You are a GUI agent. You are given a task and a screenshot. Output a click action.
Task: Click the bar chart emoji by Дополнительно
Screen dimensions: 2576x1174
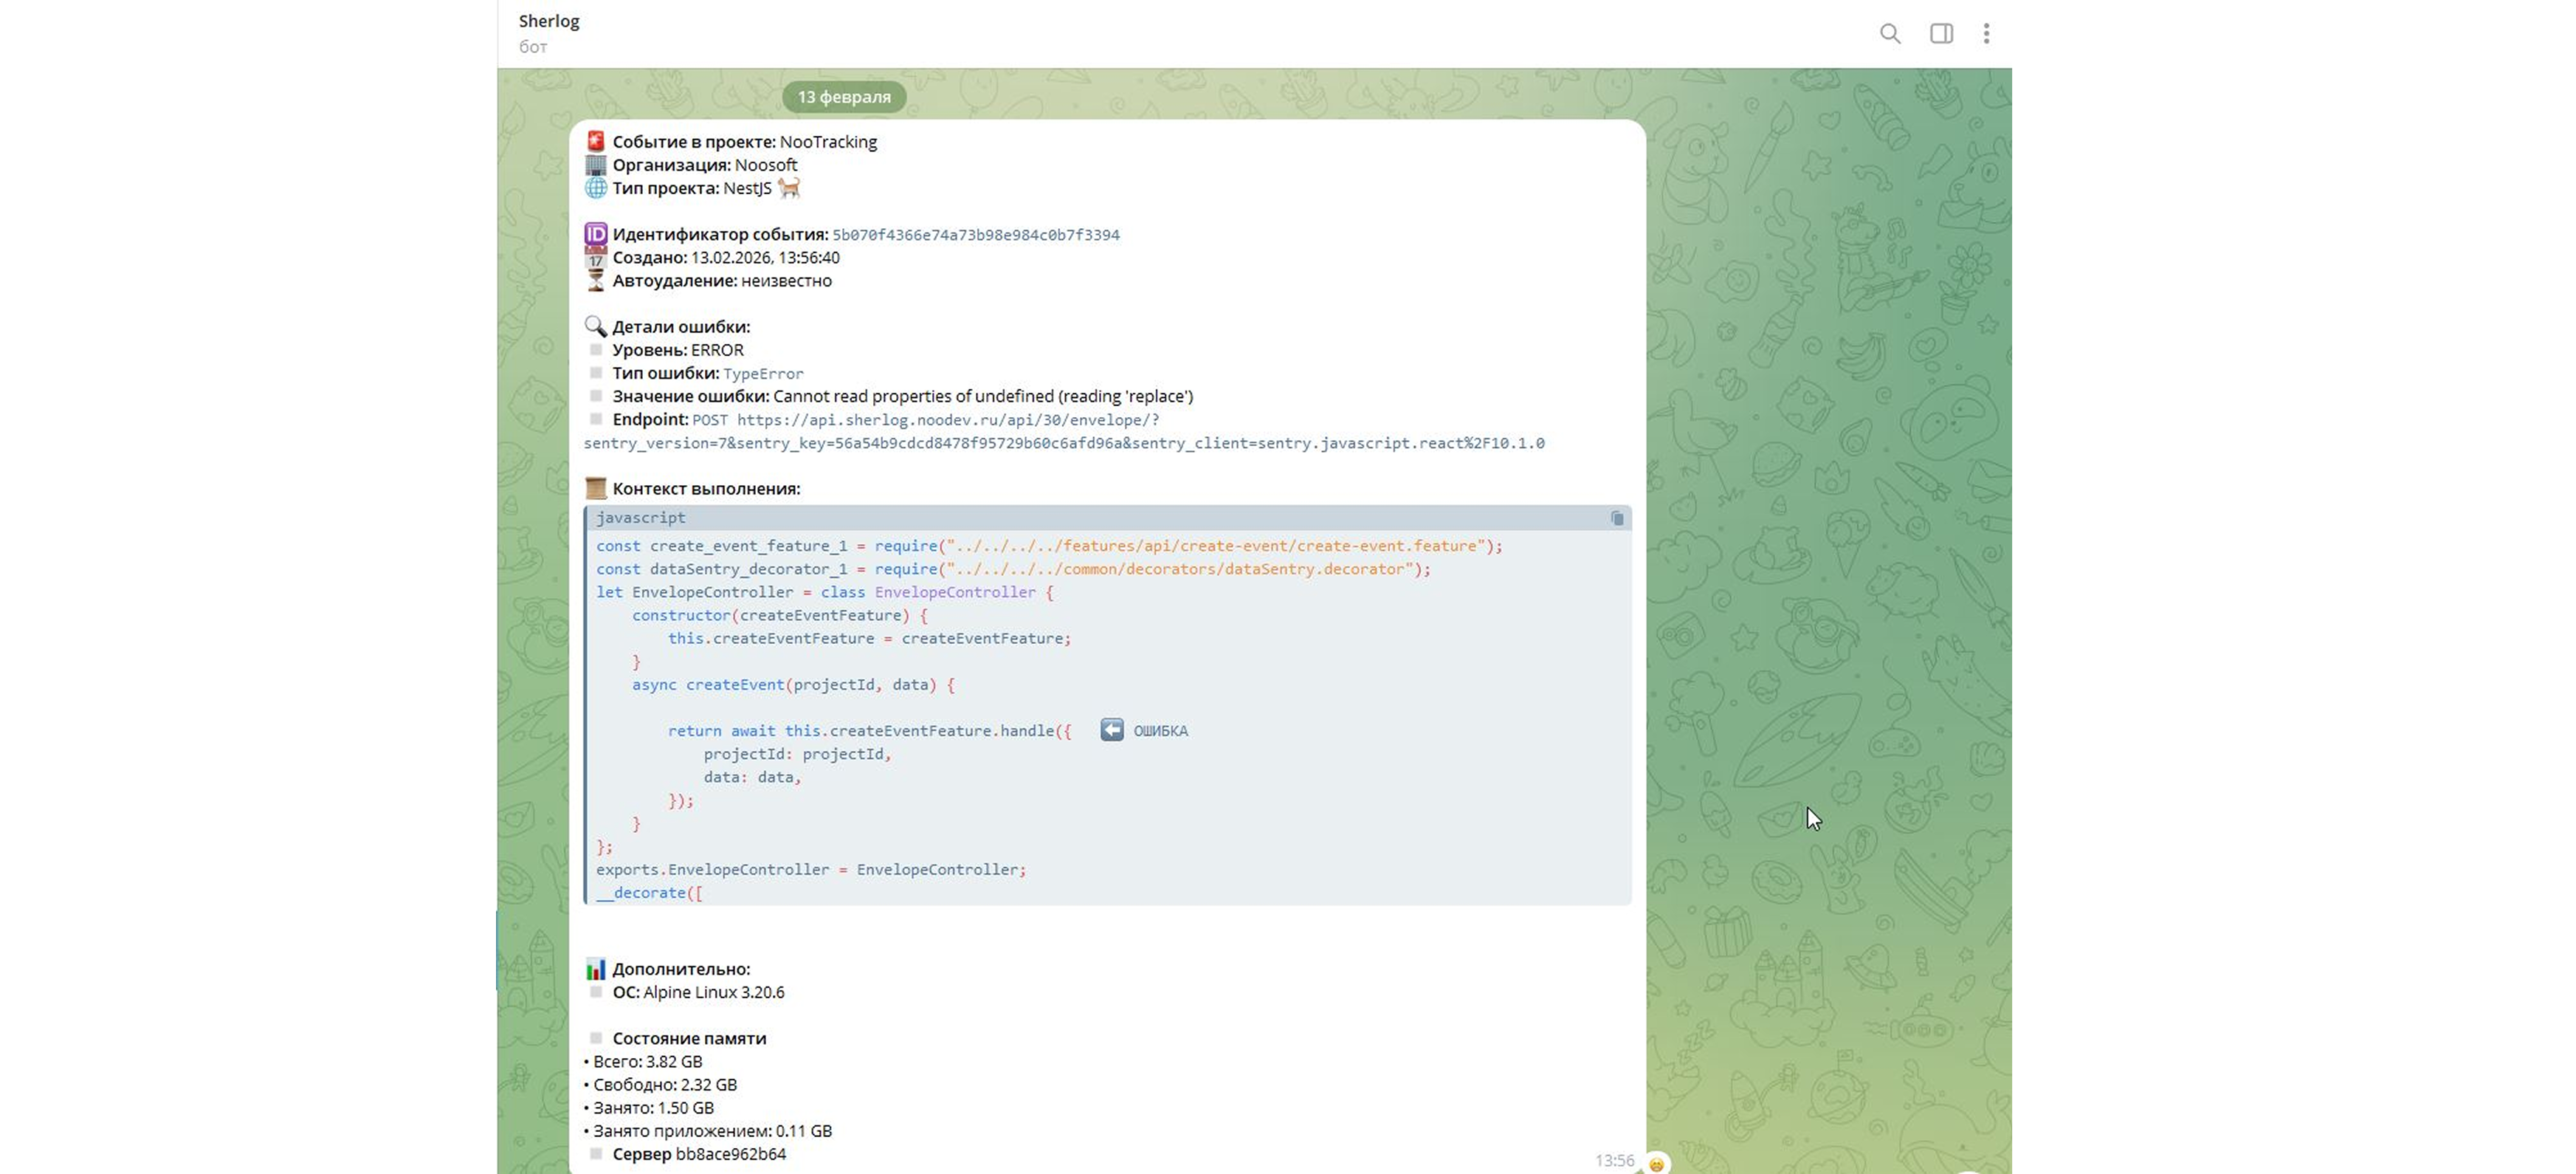595,969
